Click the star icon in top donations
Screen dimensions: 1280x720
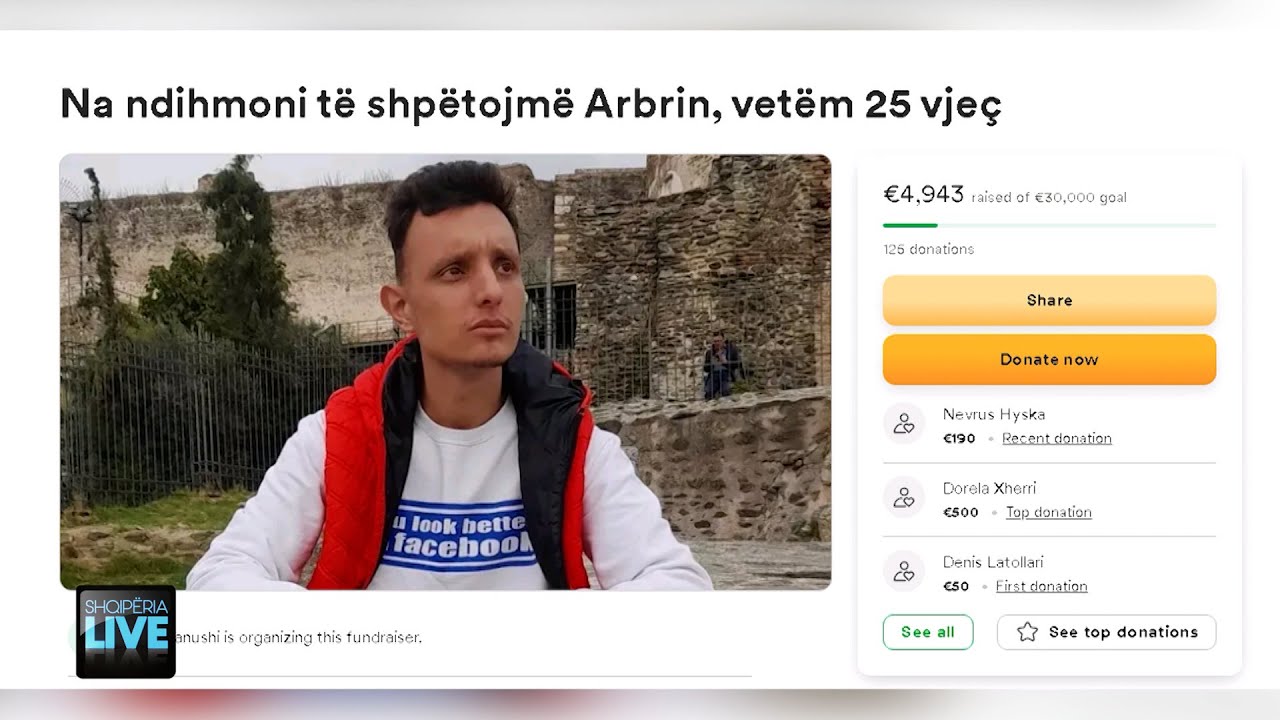[1027, 632]
